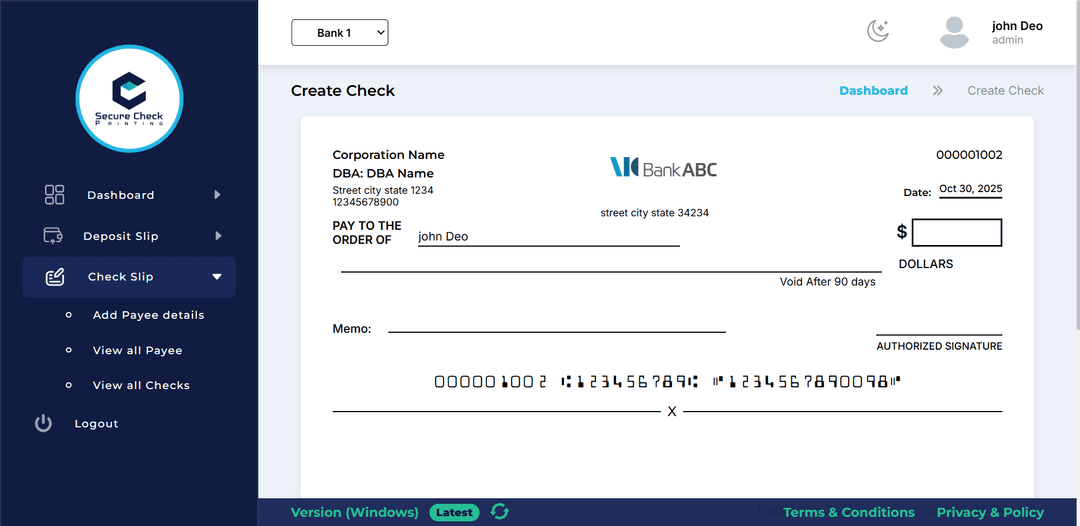Click the date field Oct 30, 2025
Viewport: 1080px width, 526px height.
[x=970, y=189]
